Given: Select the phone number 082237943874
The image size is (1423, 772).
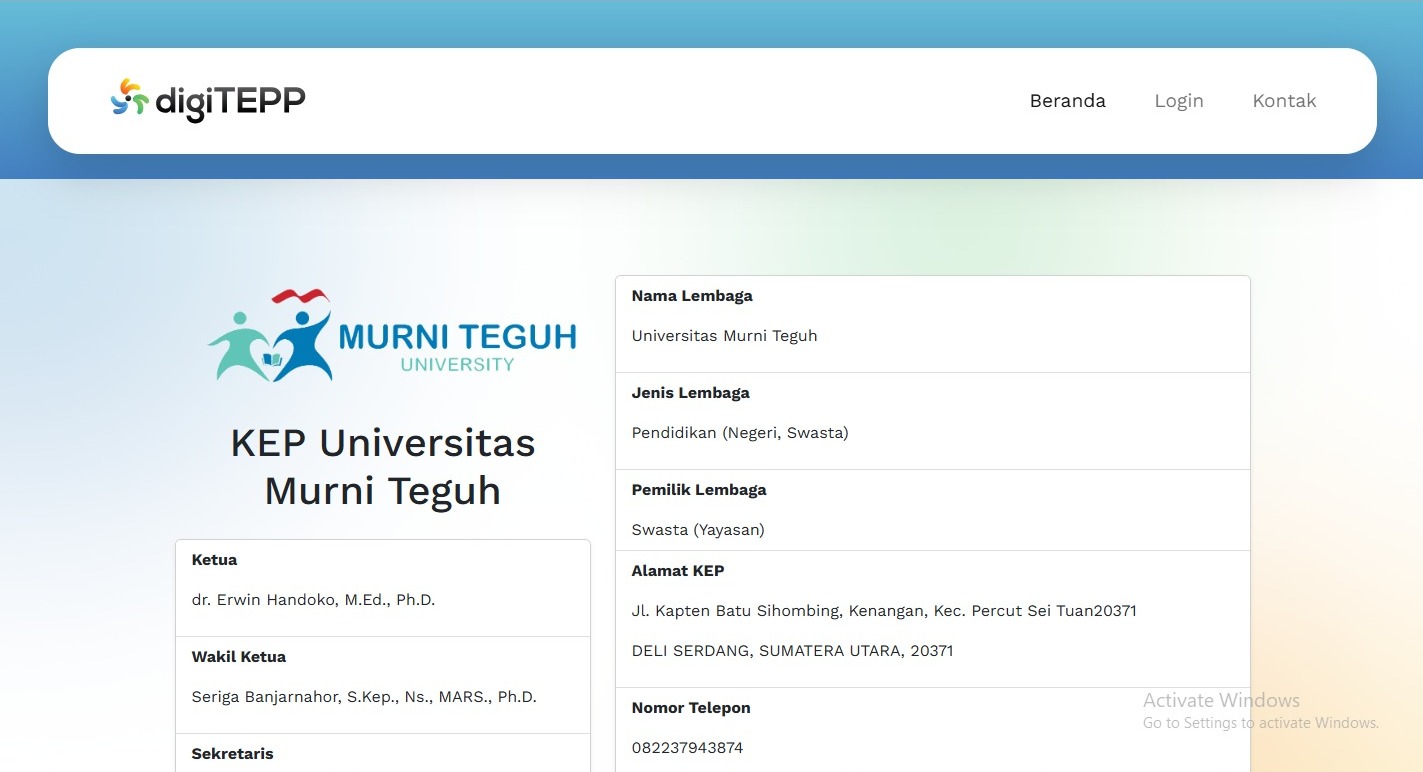Looking at the screenshot, I should (x=687, y=748).
